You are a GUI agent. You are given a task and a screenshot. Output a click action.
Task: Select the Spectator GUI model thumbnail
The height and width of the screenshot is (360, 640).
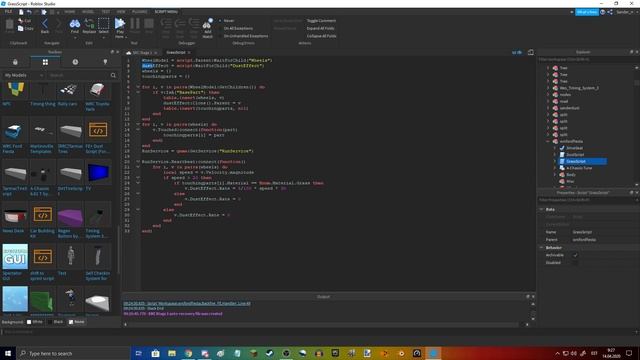[15, 257]
